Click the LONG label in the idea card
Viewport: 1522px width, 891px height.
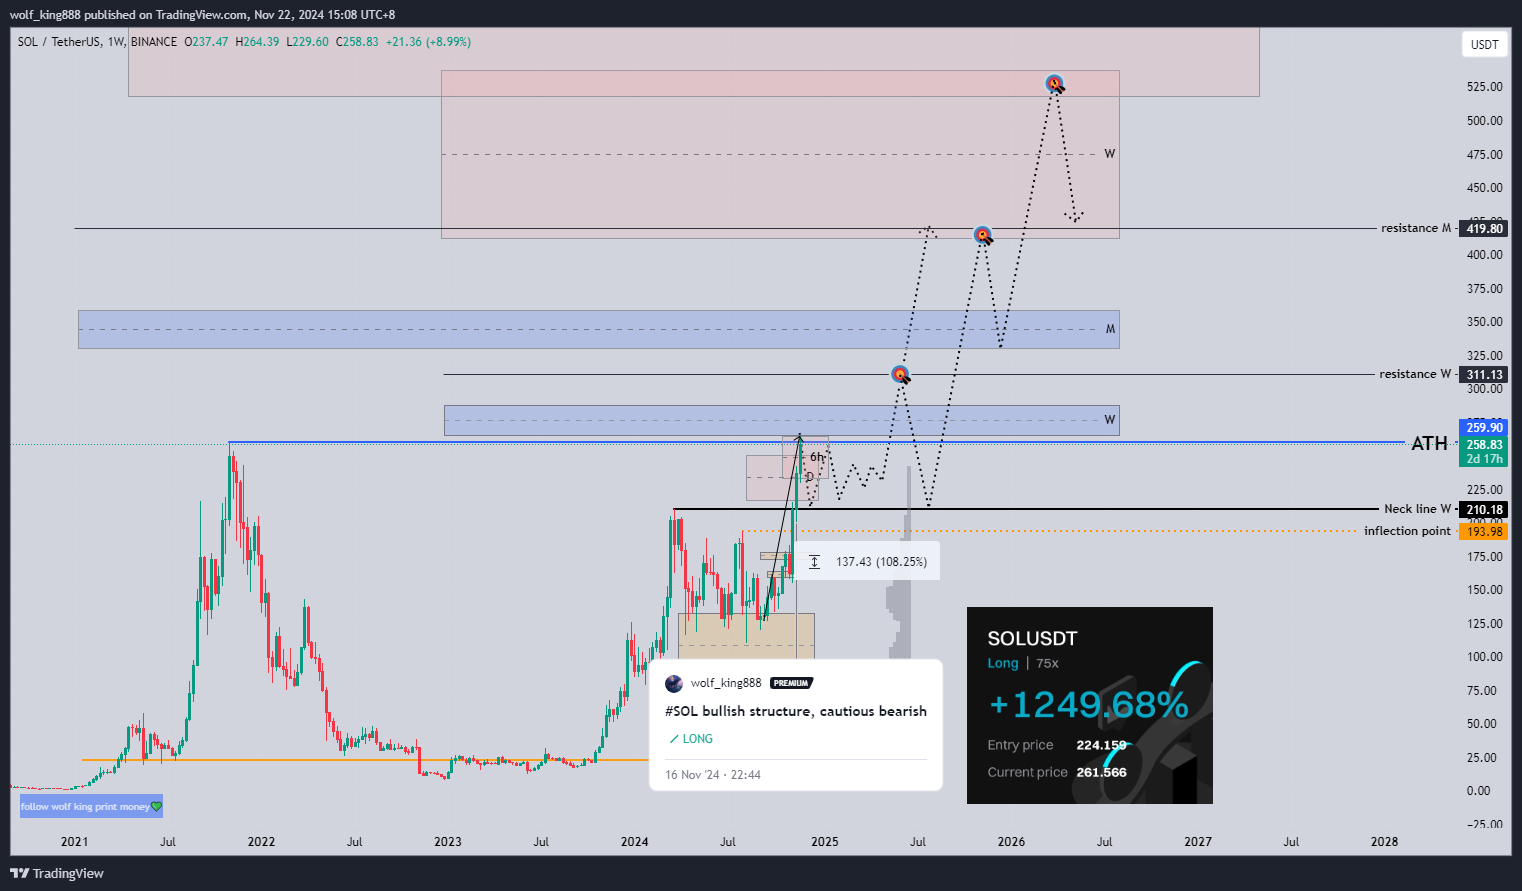(698, 739)
